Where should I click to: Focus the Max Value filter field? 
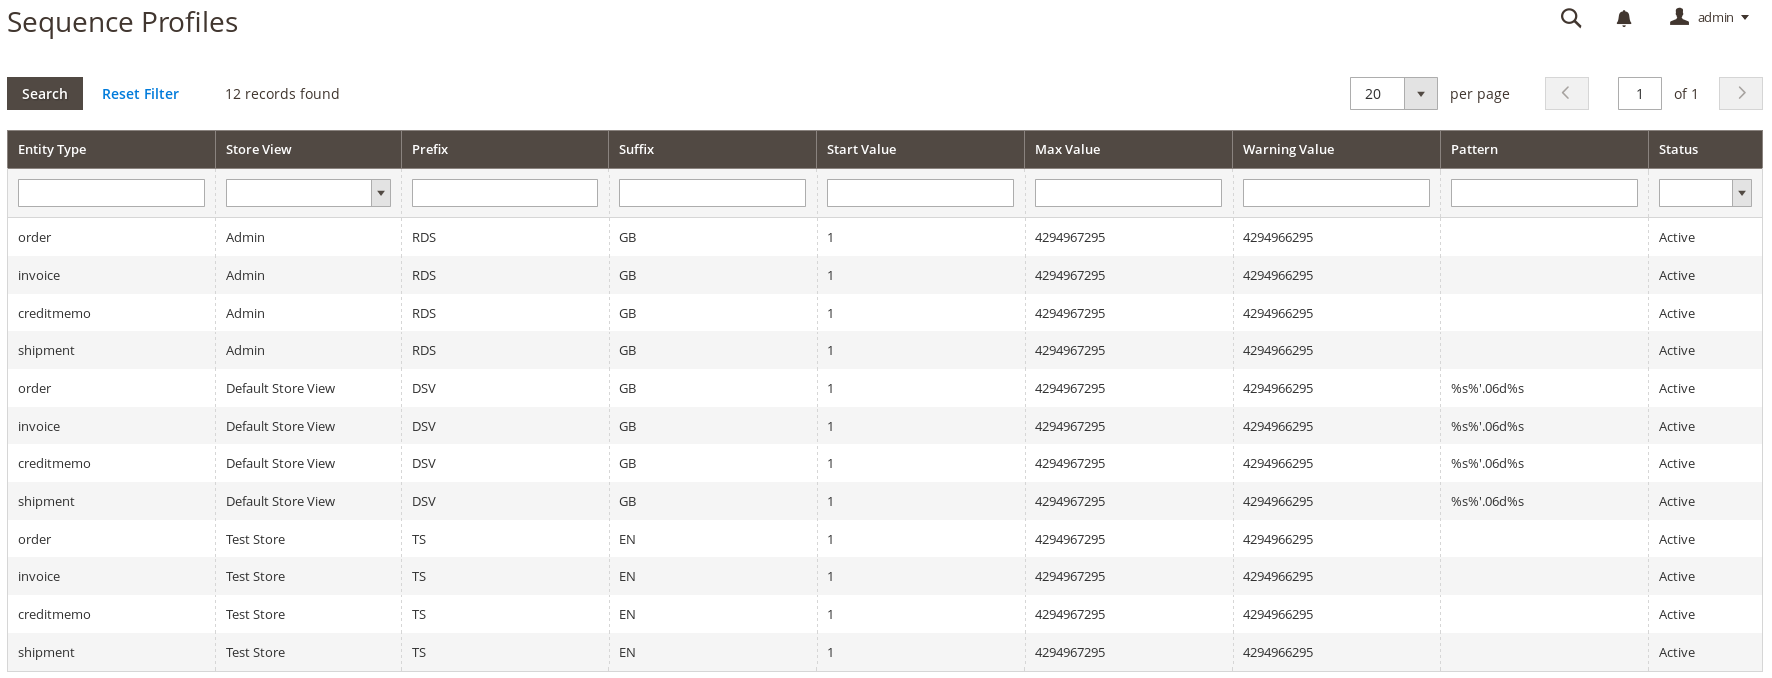tap(1128, 193)
